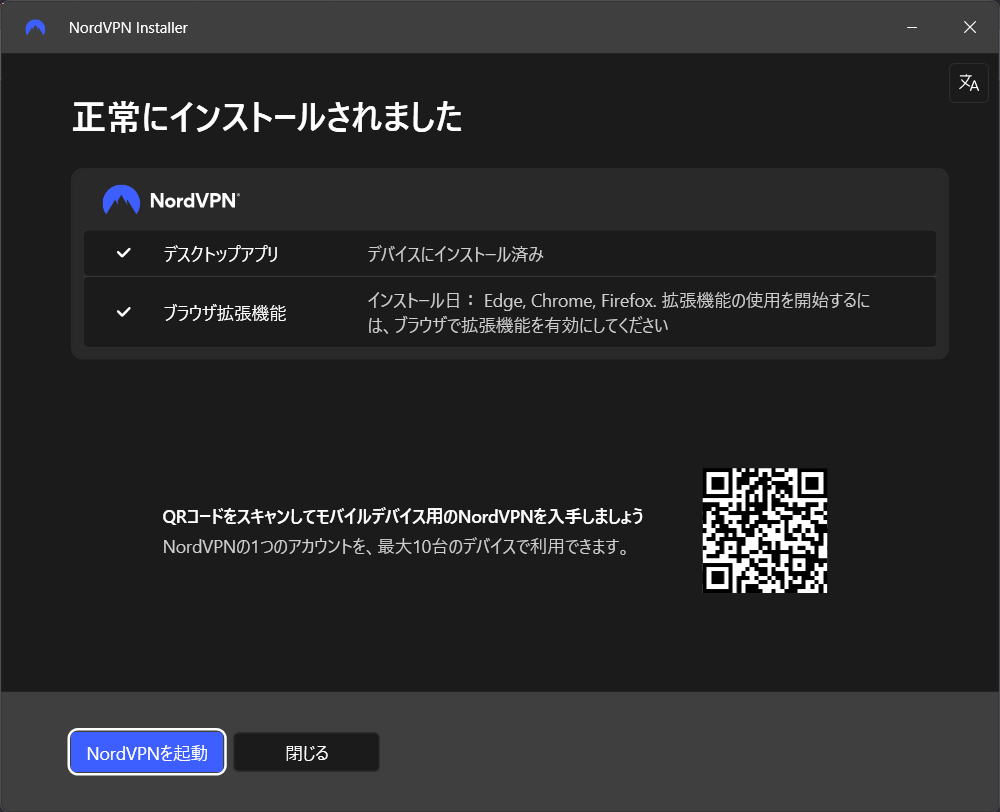Click the NordVPN logo in the title bar
Viewport: 1000px width, 812px height.
click(36, 27)
